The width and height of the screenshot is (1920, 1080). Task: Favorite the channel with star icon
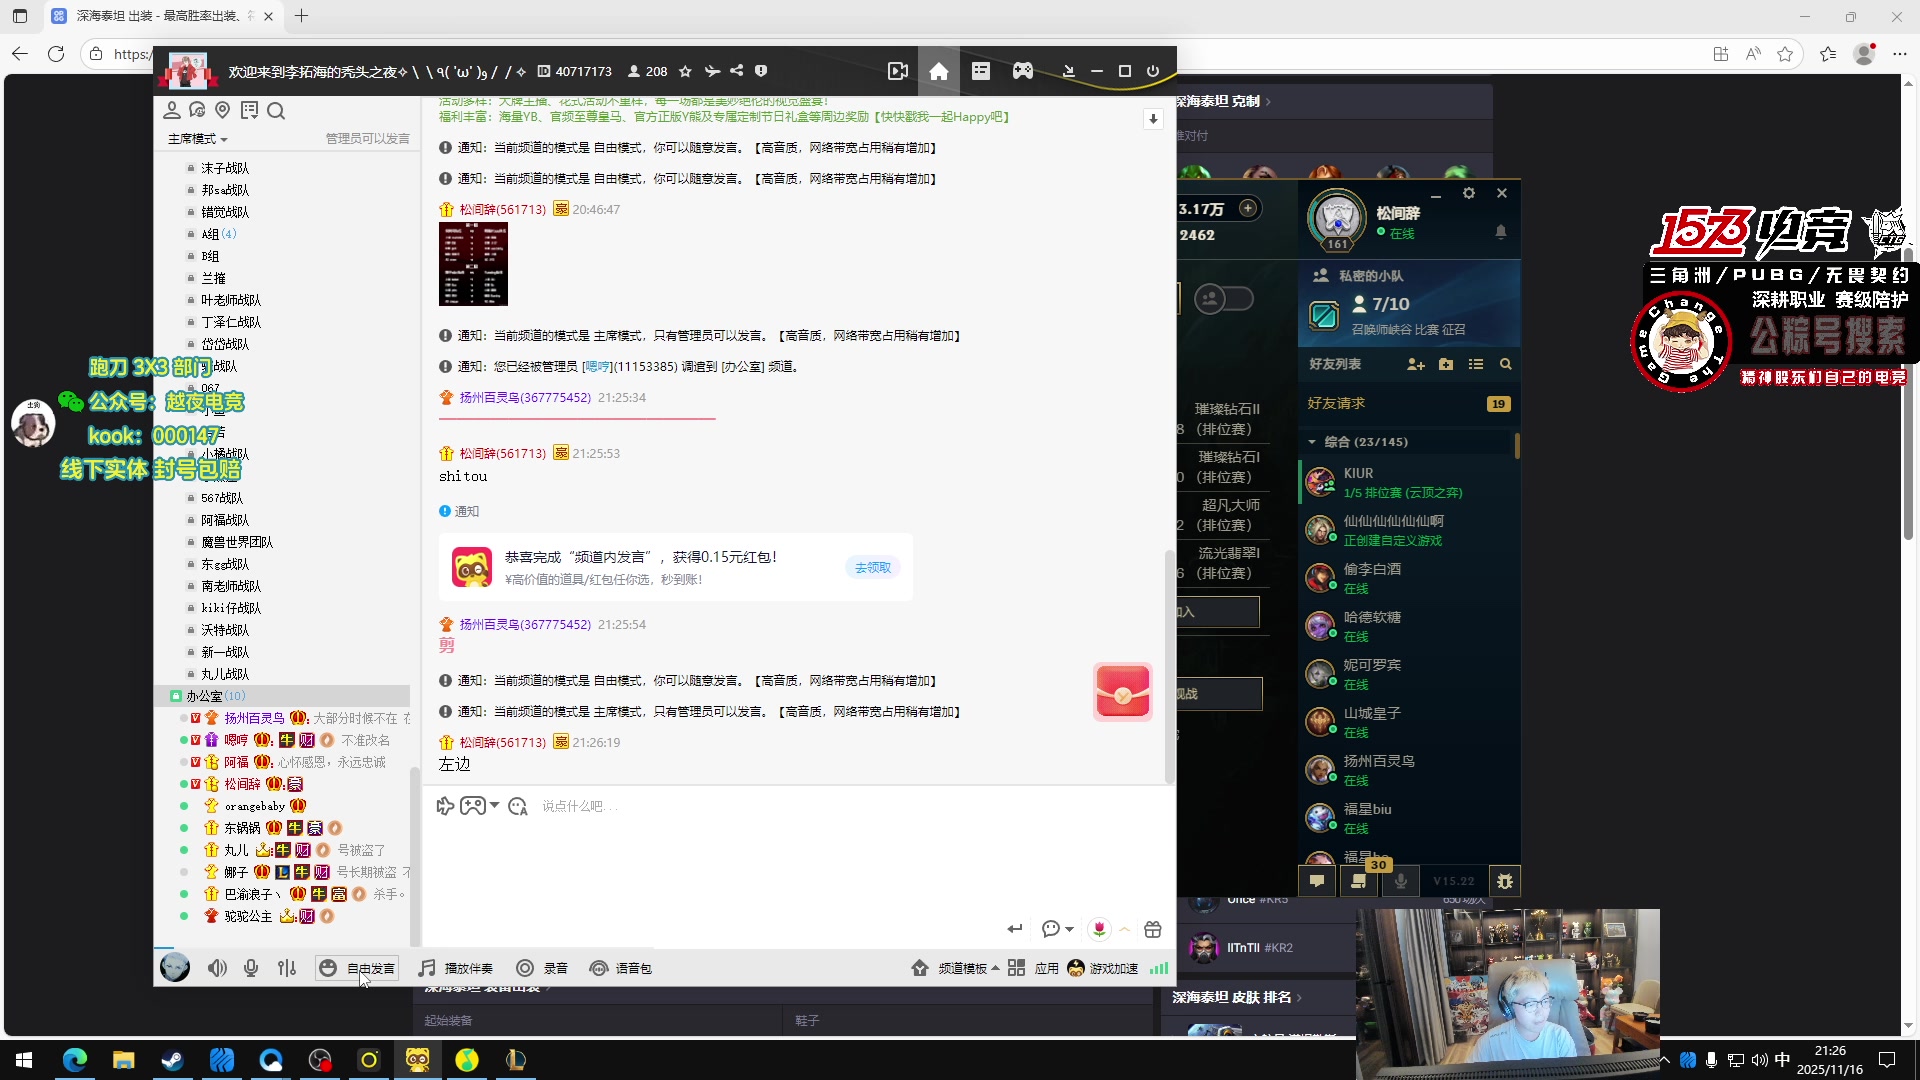(x=685, y=71)
